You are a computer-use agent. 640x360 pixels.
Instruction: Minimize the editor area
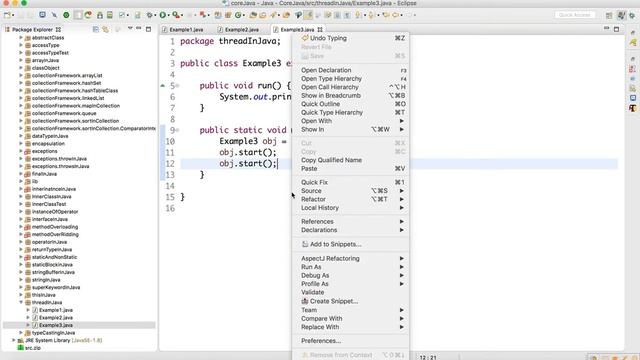(607, 29)
